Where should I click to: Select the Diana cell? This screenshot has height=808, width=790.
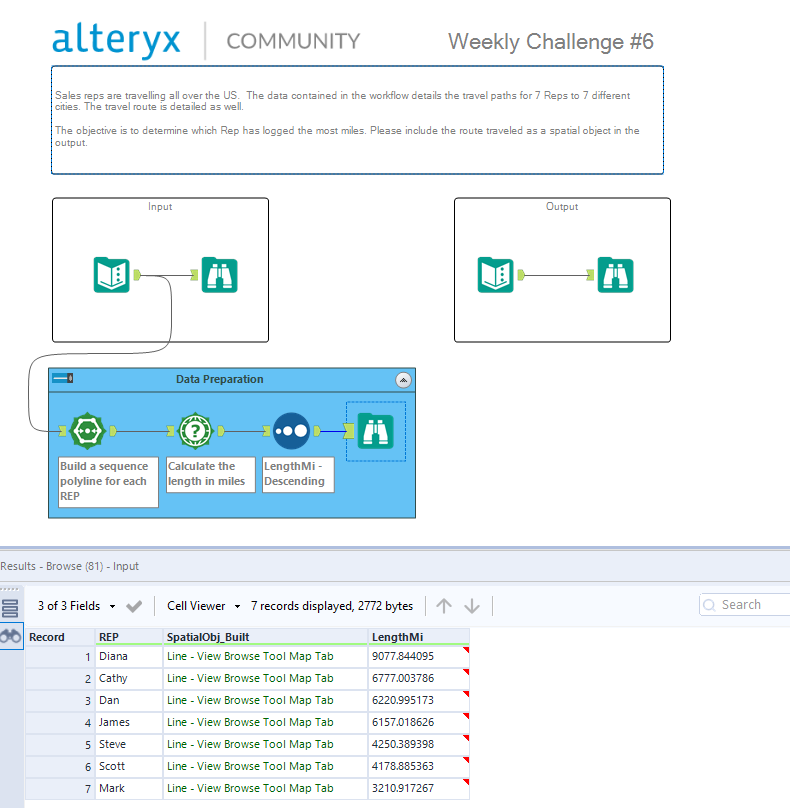coord(129,656)
